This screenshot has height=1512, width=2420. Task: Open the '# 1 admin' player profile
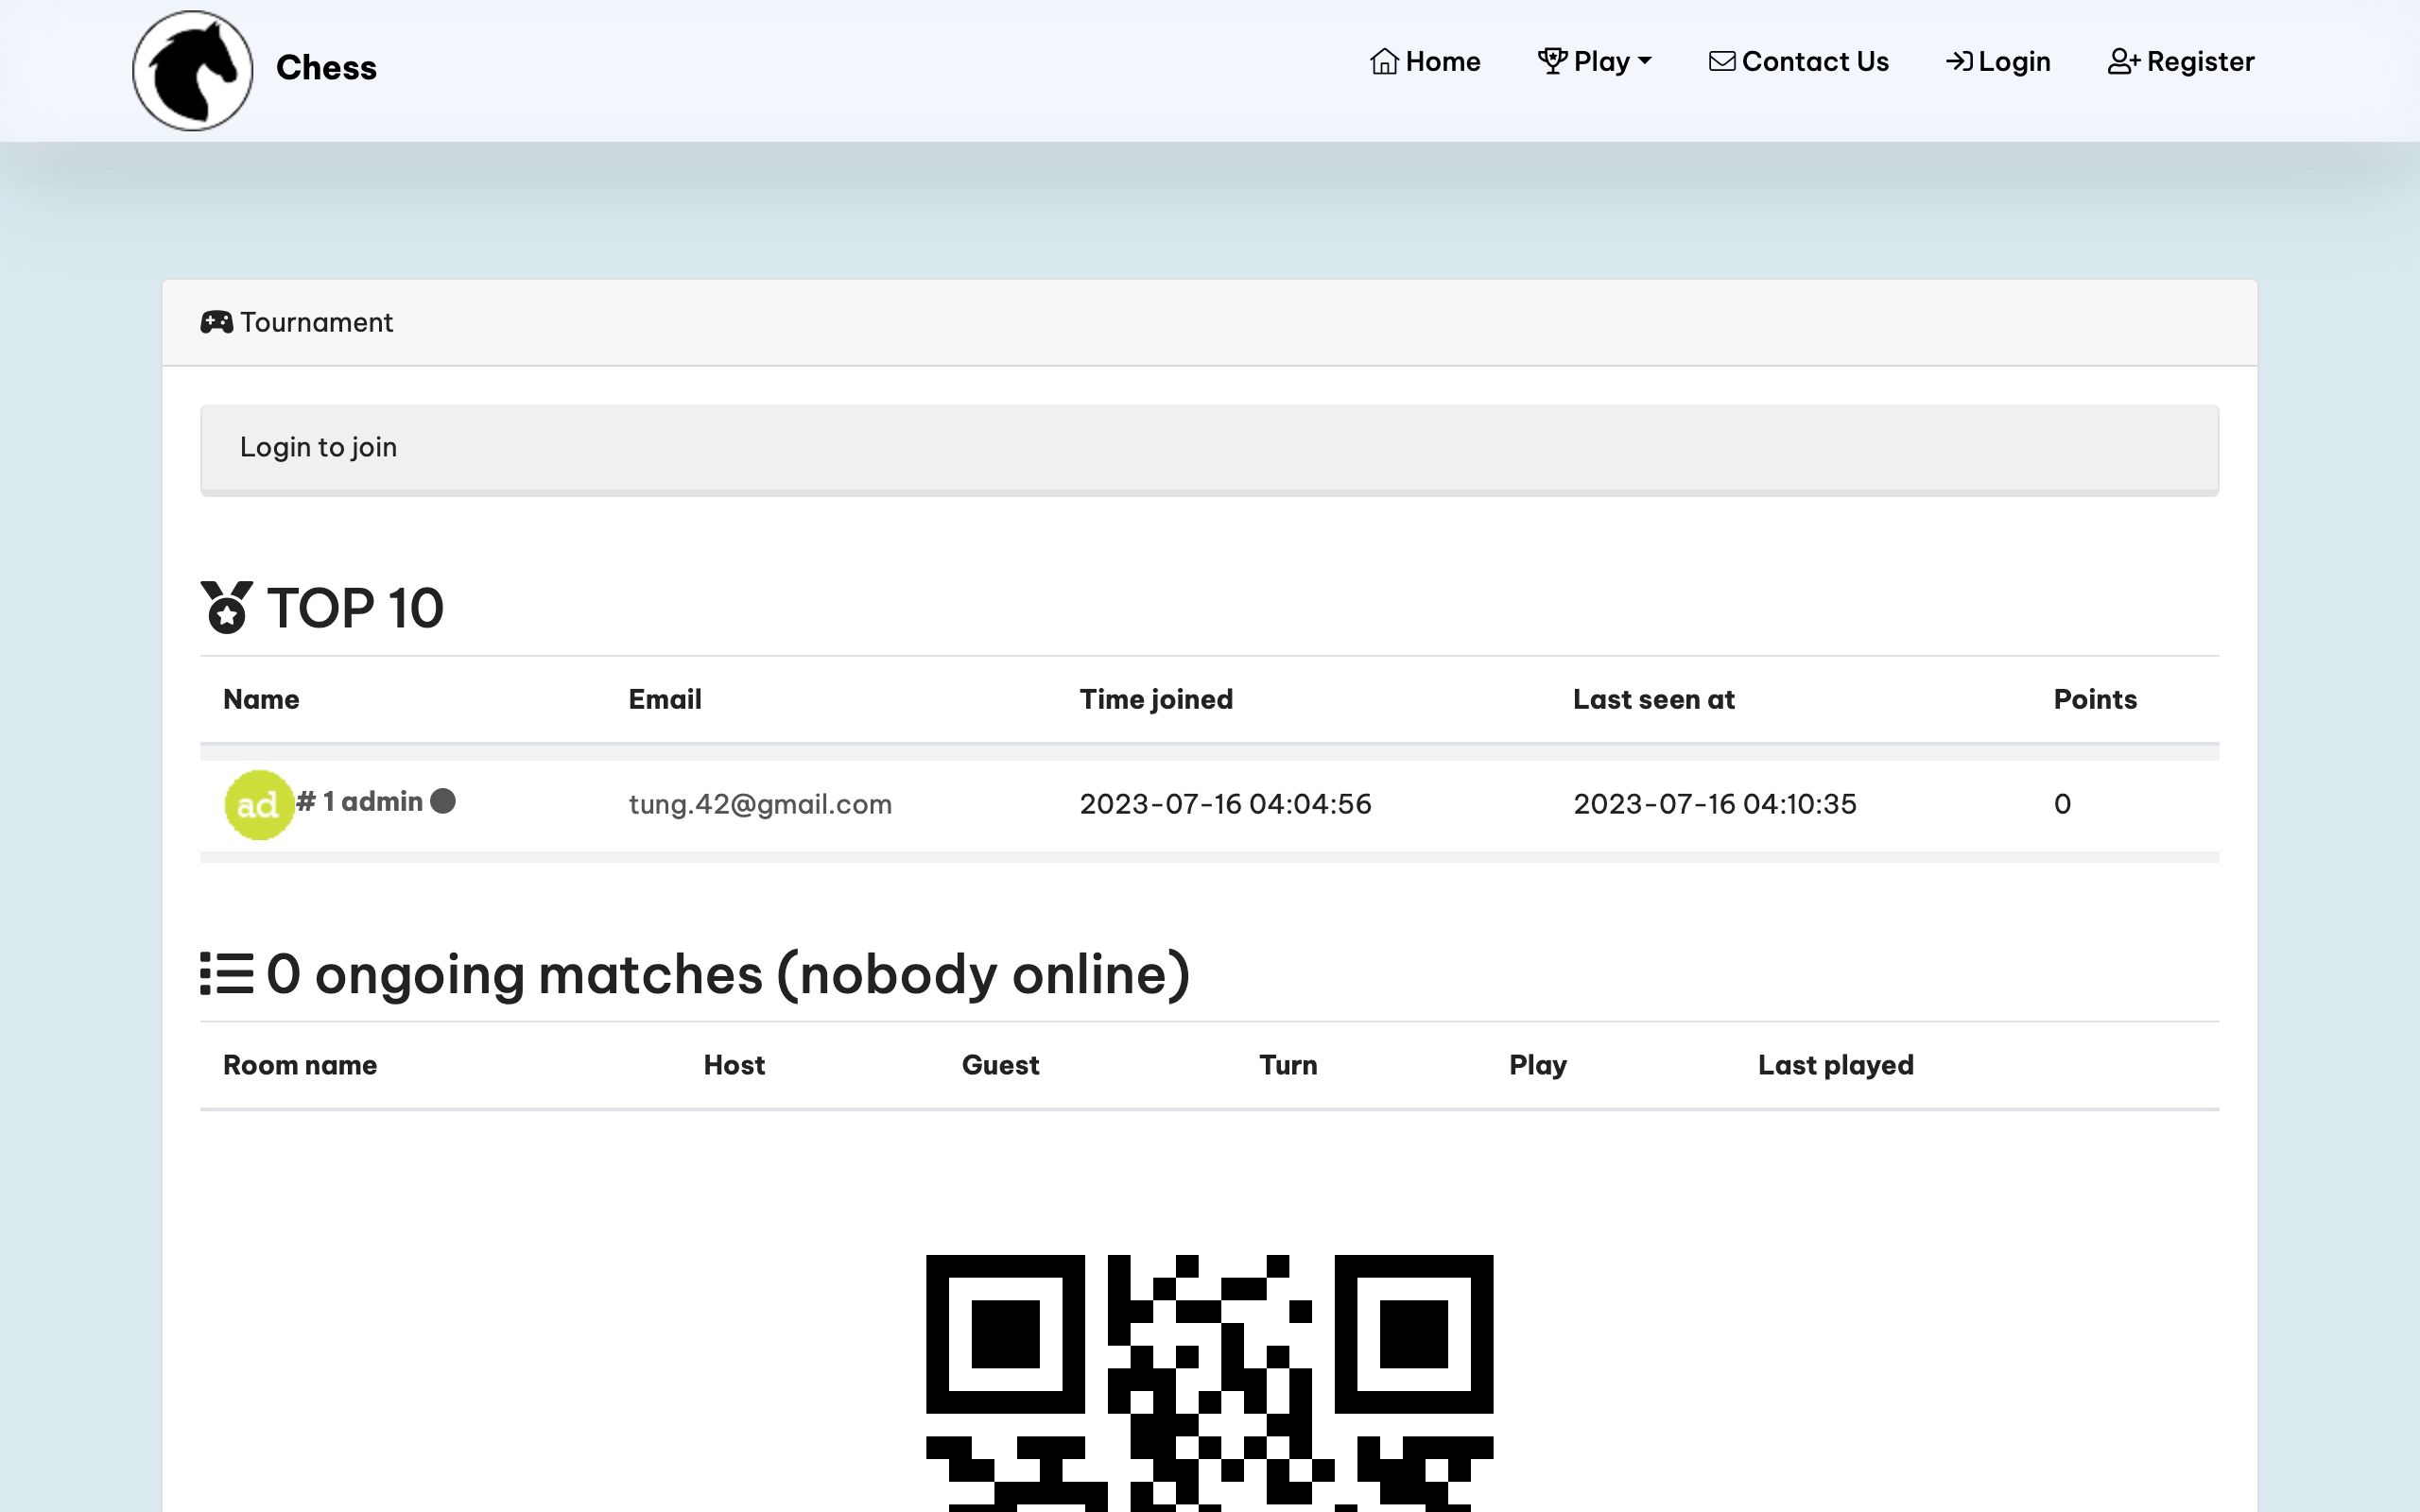[359, 802]
